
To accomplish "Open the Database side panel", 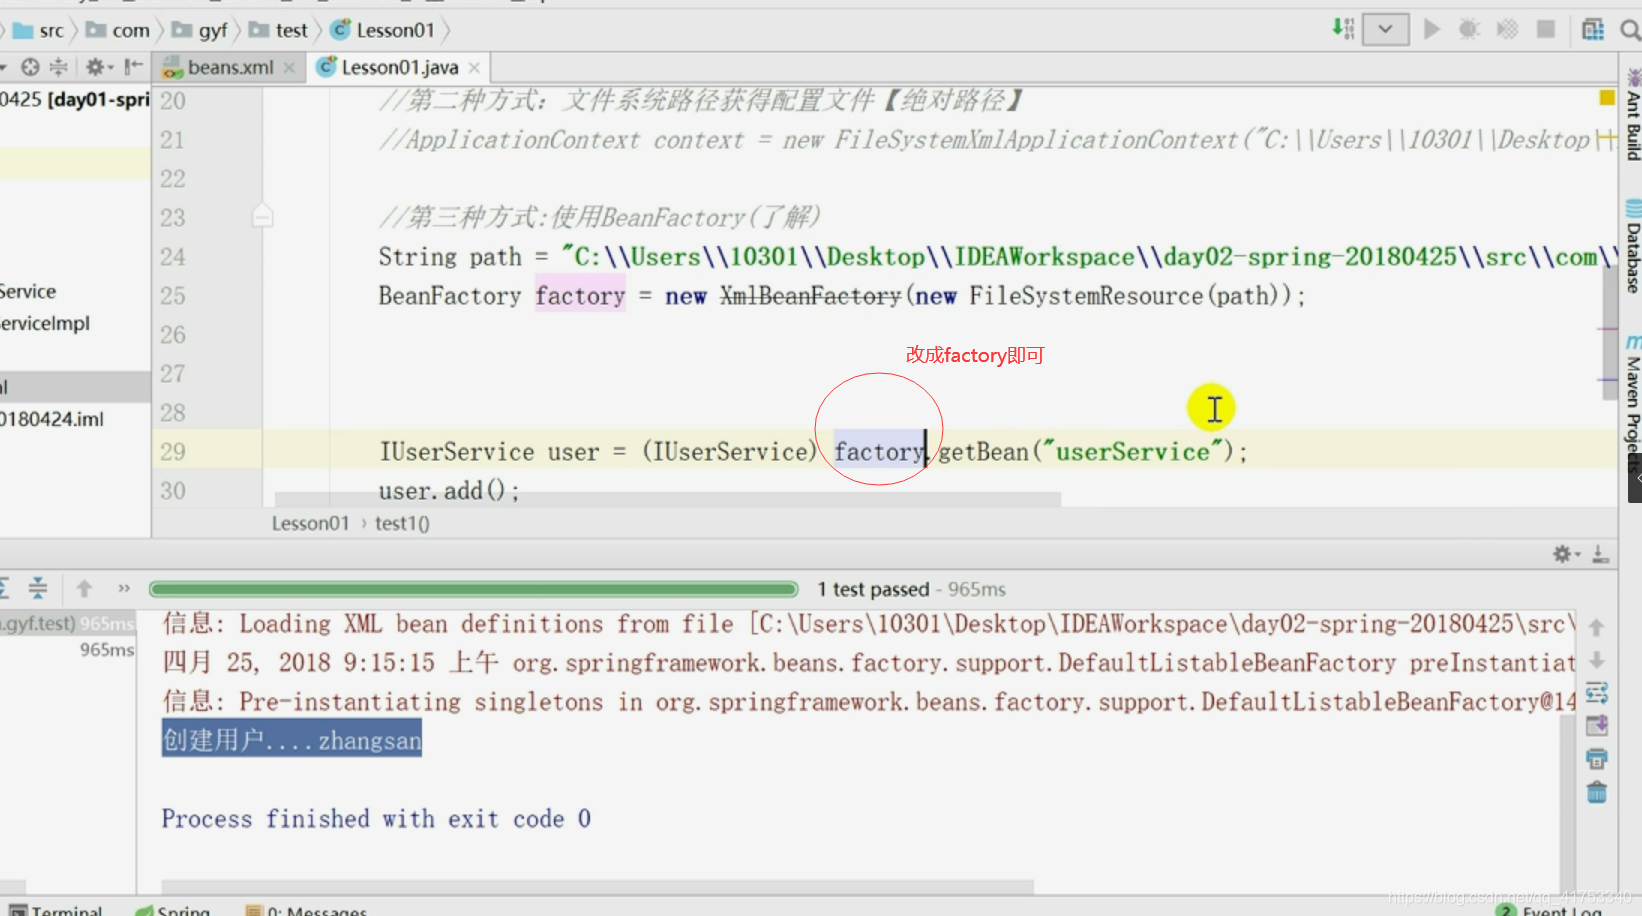I will coord(1632,246).
